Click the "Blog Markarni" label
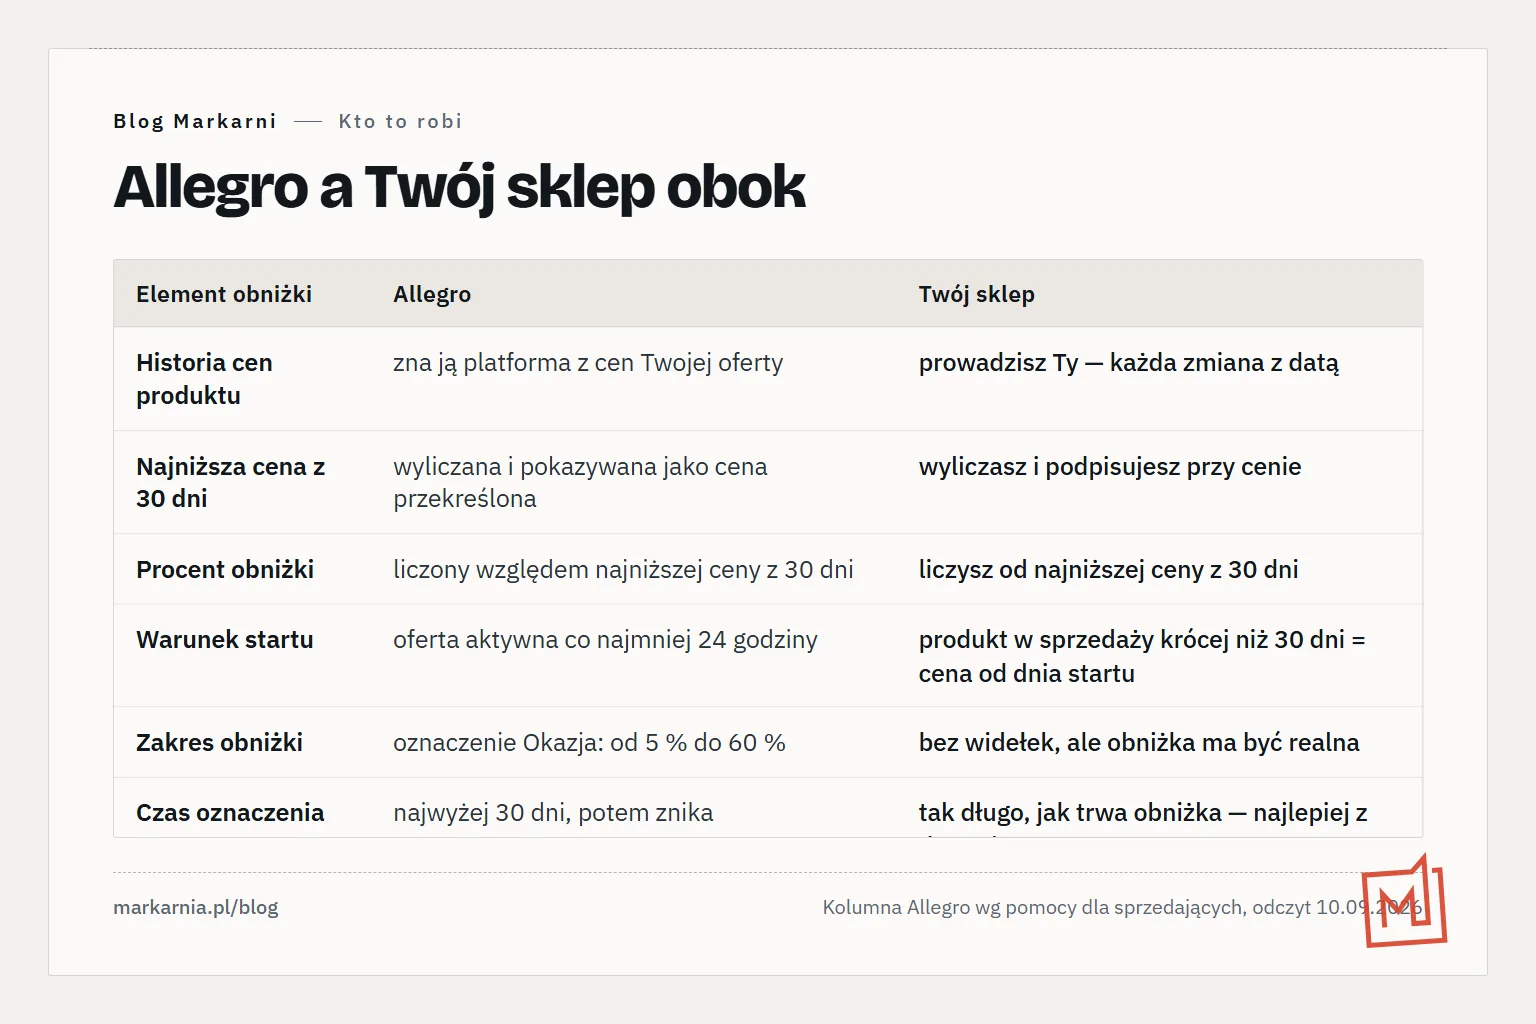This screenshot has height=1024, width=1536. click(195, 121)
